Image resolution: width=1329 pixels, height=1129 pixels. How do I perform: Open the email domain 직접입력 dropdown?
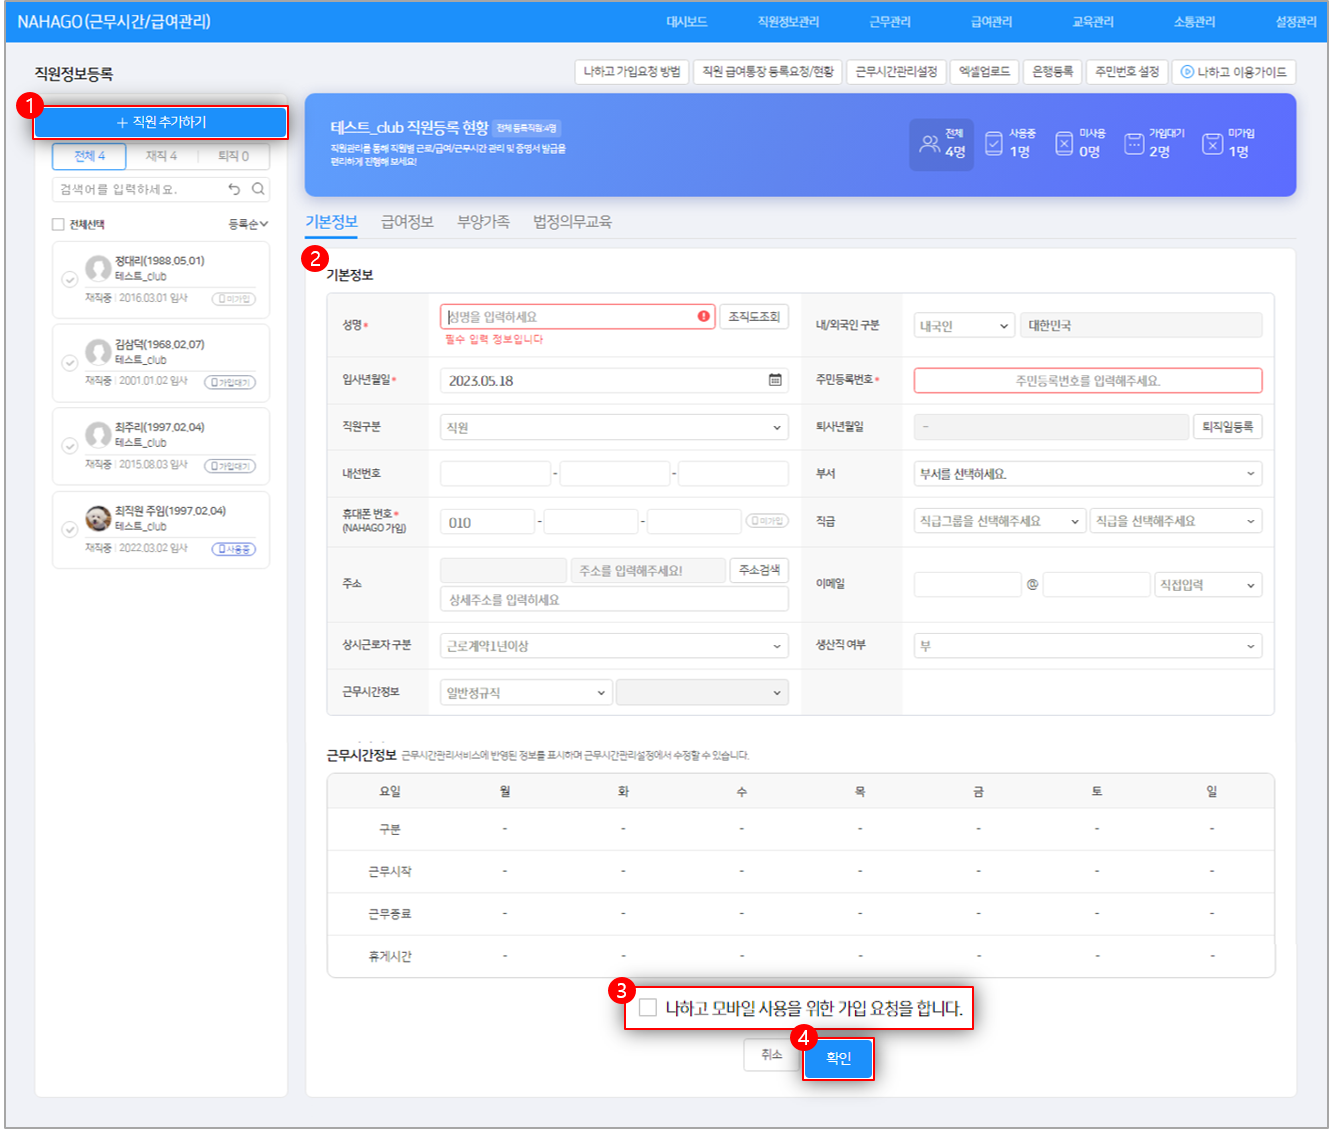[1208, 585]
